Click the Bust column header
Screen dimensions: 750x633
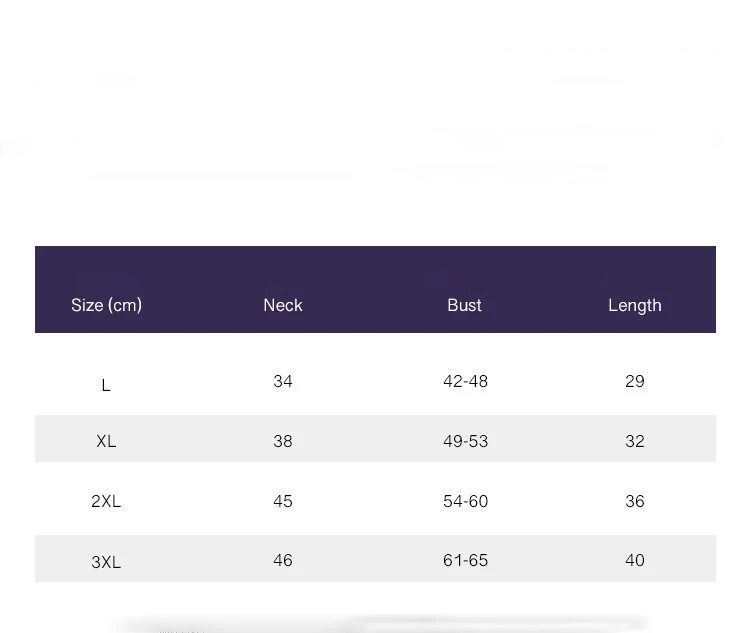click(464, 305)
